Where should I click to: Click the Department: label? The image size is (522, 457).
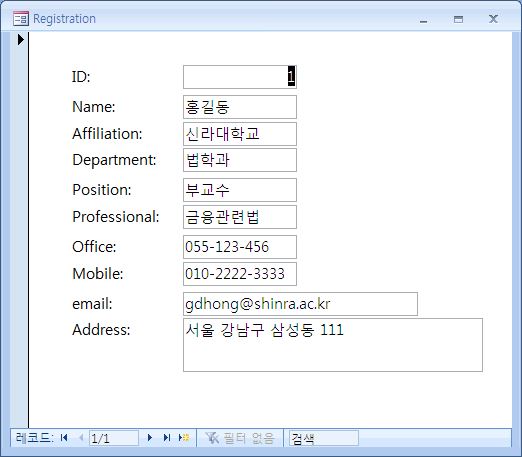pyautogui.click(x=114, y=160)
